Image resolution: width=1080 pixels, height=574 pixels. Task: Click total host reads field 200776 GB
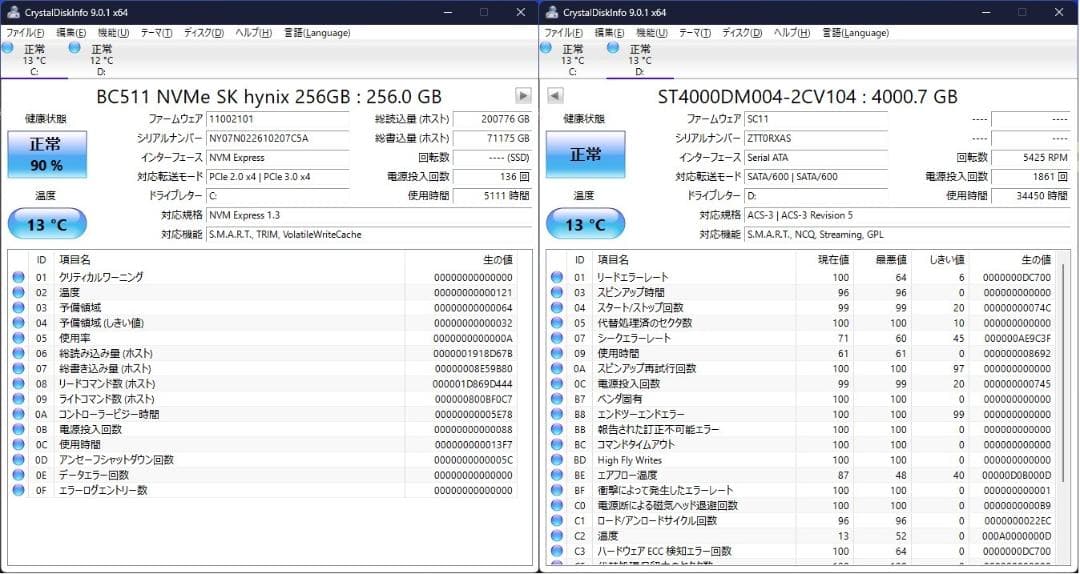pyautogui.click(x=492, y=119)
